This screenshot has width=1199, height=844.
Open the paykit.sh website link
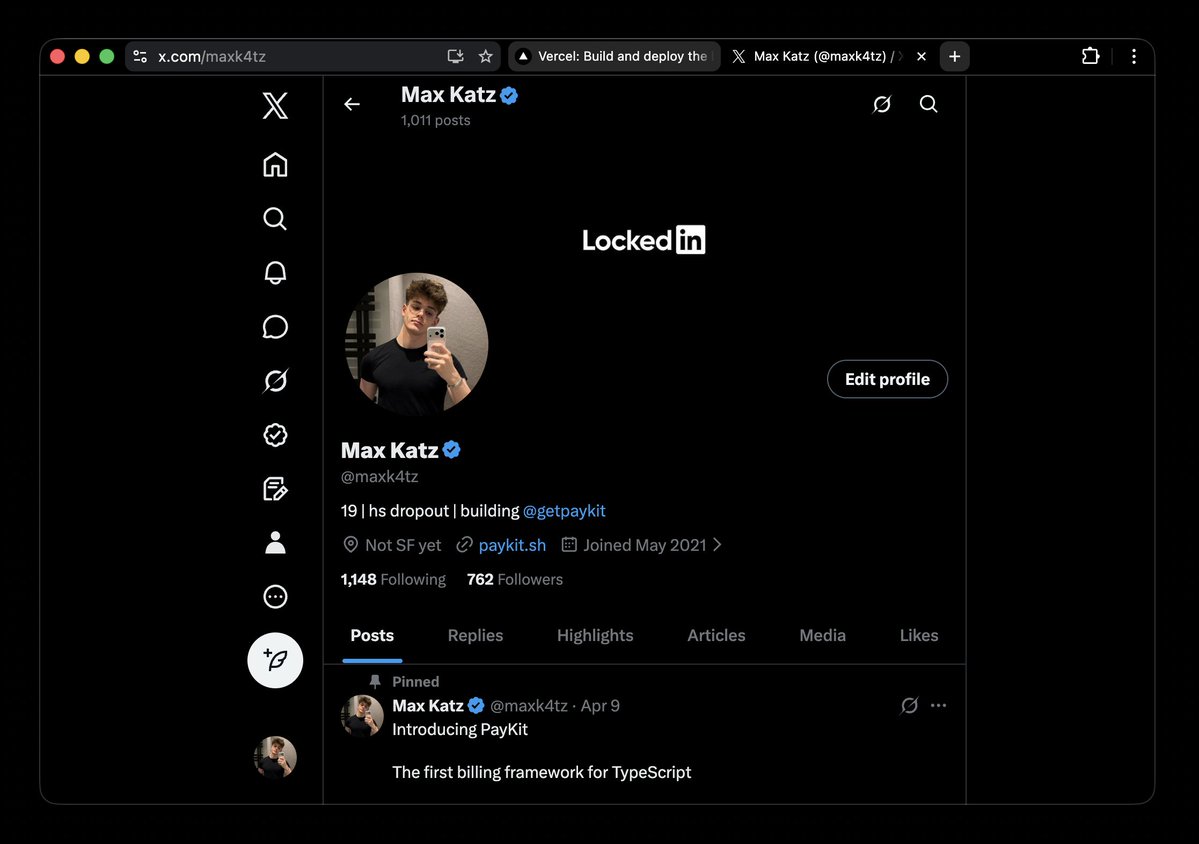(512, 545)
